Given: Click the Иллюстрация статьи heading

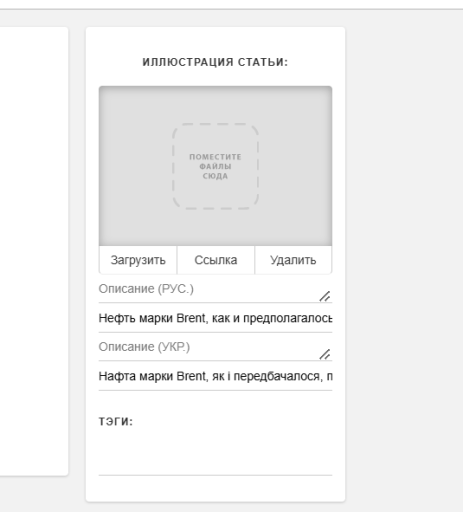Looking at the screenshot, I should (215, 62).
